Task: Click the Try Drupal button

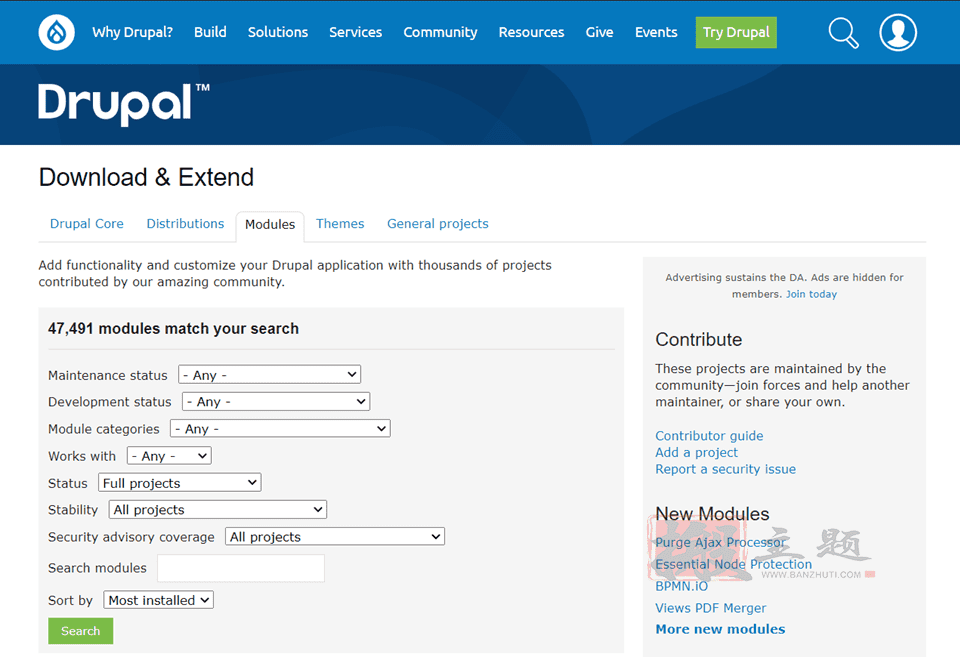Action: tap(736, 32)
